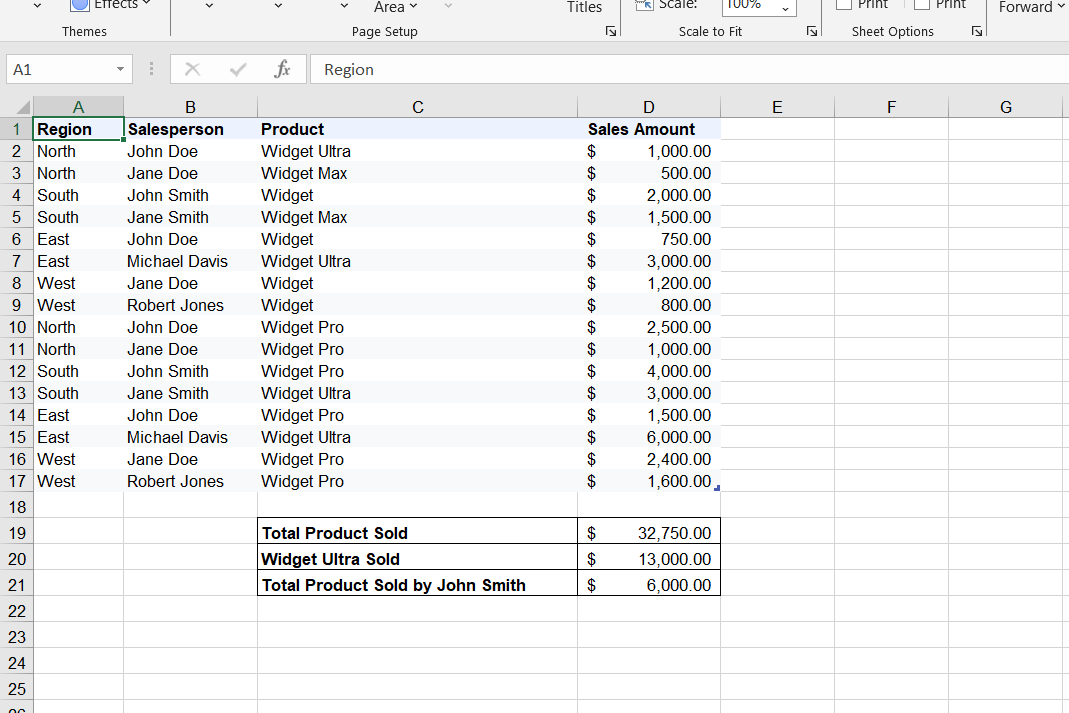This screenshot has width=1069, height=713.
Task: Click Total Product Sold by John Smith cell
Action: 417,585
